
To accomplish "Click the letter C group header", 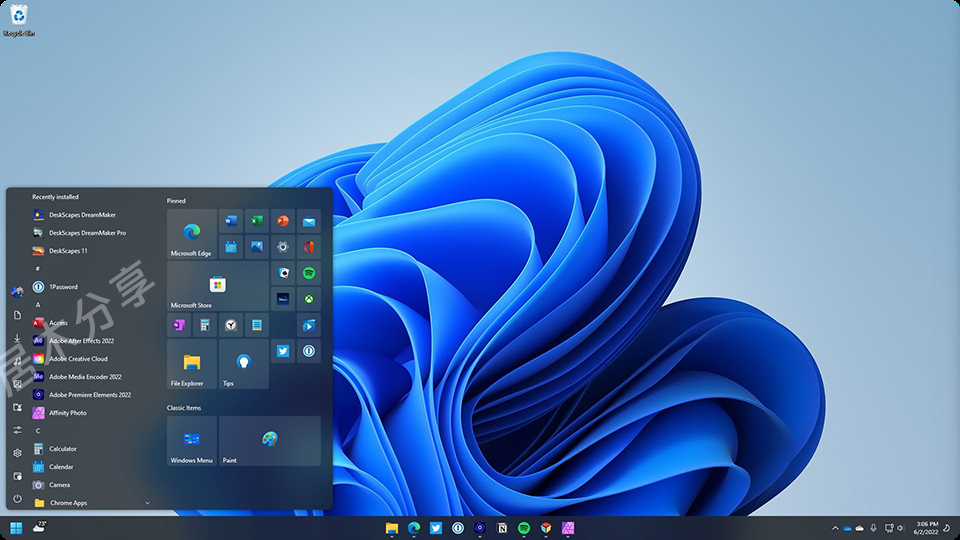I will coord(38,431).
